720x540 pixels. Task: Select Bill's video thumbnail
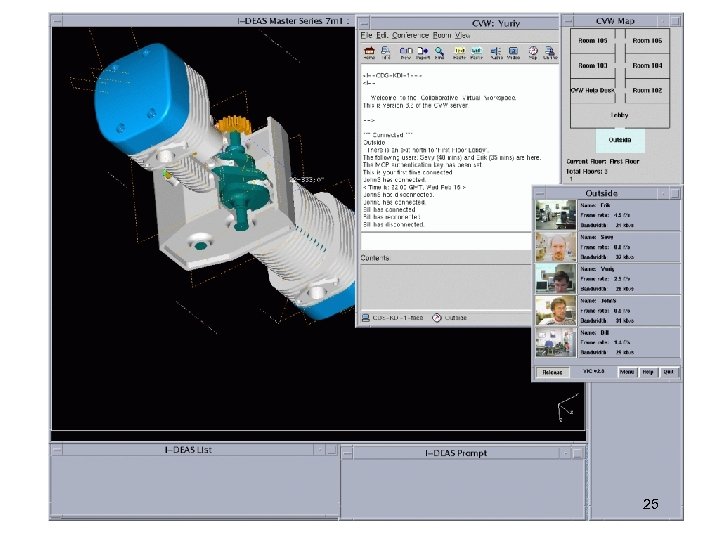[x=556, y=342]
